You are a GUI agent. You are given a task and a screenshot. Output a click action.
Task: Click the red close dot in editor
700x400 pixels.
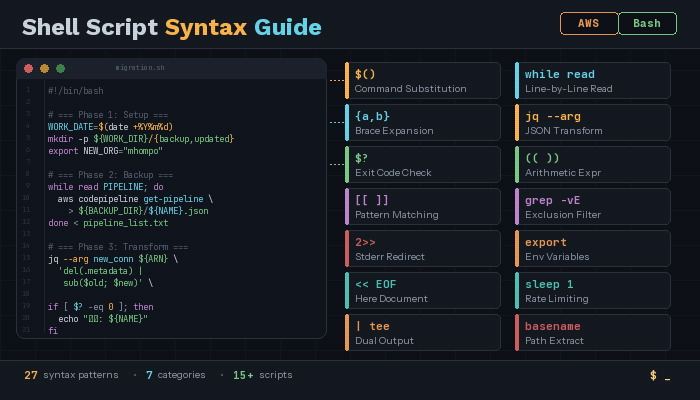(29, 69)
